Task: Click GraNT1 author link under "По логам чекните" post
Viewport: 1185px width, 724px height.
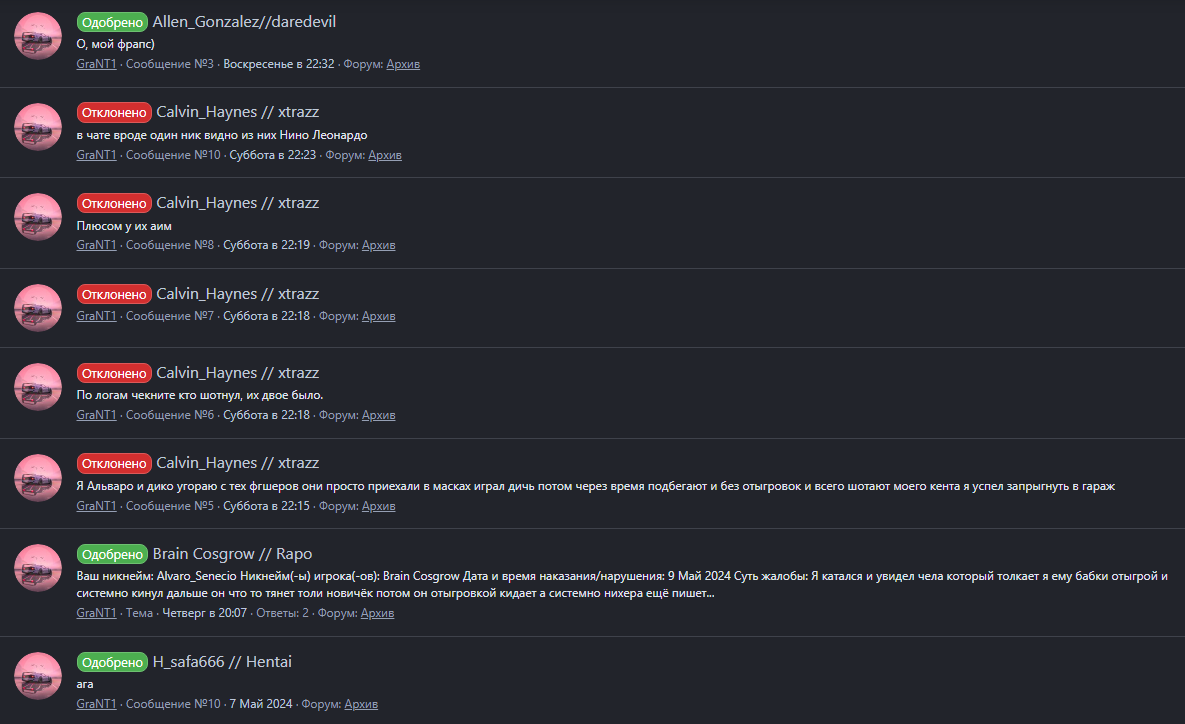Action: pos(96,414)
